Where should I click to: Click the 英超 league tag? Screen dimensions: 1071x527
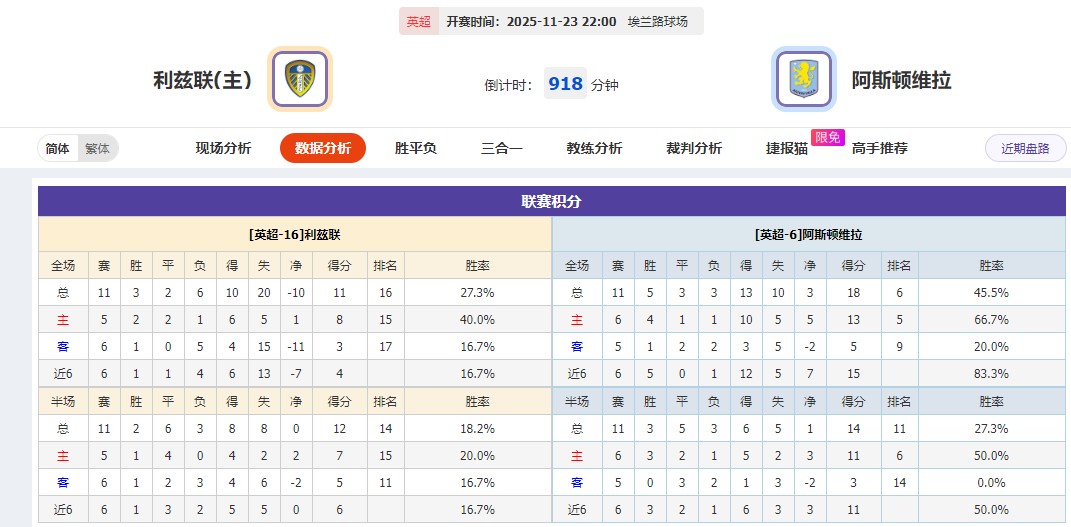point(419,21)
